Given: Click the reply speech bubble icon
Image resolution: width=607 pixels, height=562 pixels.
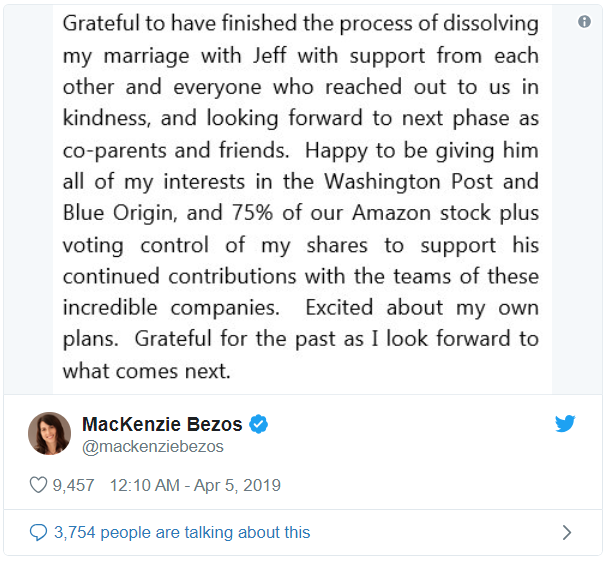Looking at the screenshot, I should [38, 533].
